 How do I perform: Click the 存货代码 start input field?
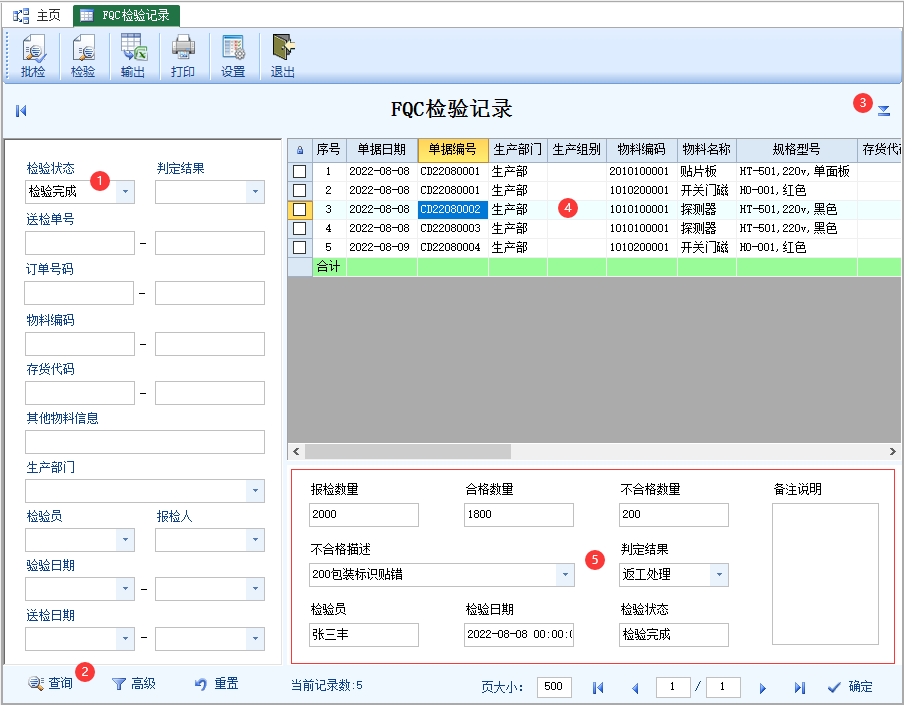click(x=80, y=393)
